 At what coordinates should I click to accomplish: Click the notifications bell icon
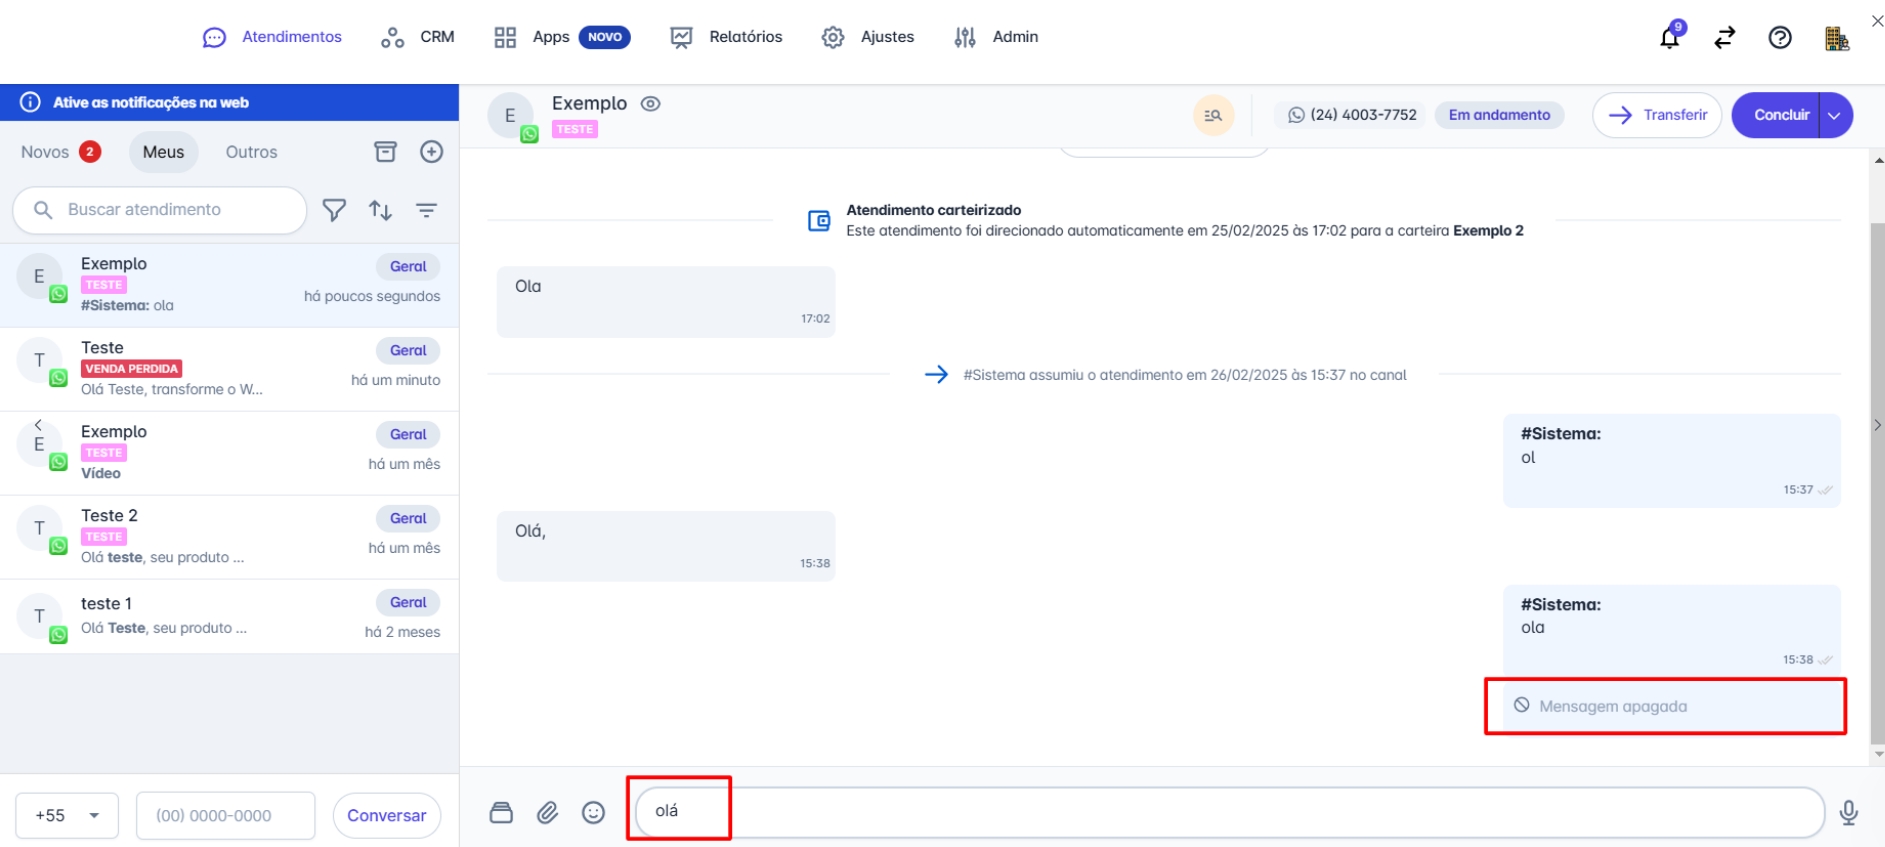[x=1669, y=38]
